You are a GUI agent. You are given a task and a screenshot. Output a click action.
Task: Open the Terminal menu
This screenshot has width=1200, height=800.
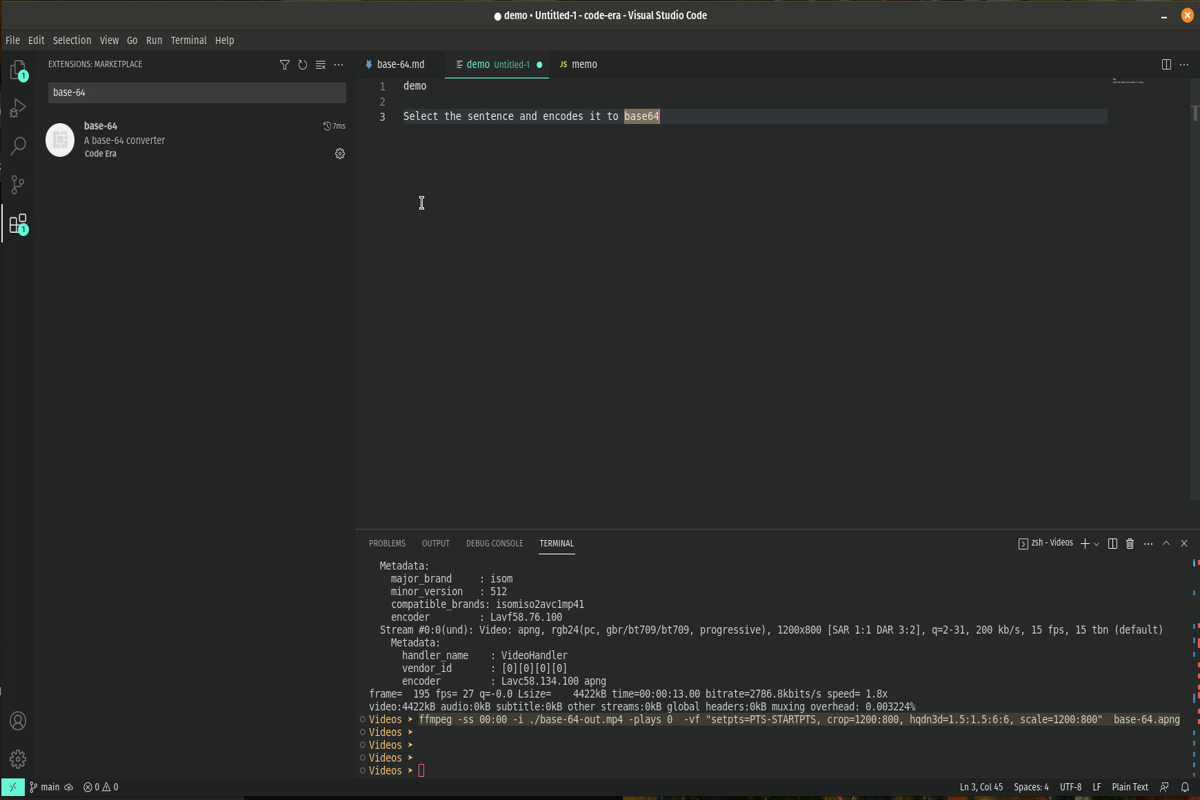[x=189, y=41]
